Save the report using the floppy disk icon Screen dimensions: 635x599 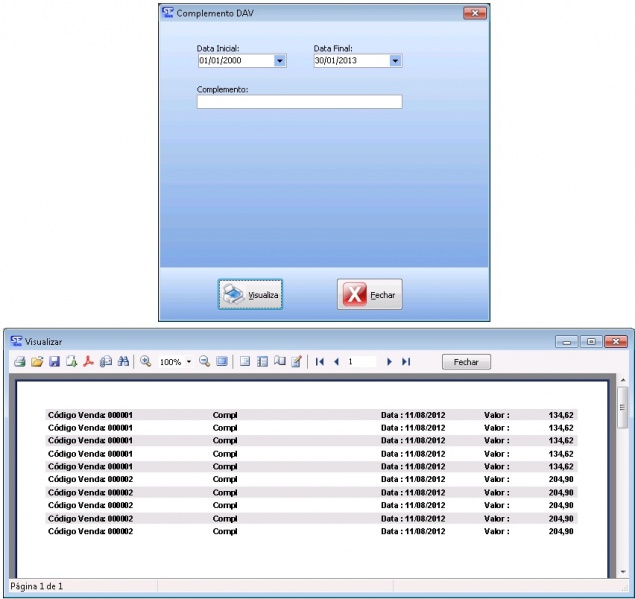pos(55,362)
